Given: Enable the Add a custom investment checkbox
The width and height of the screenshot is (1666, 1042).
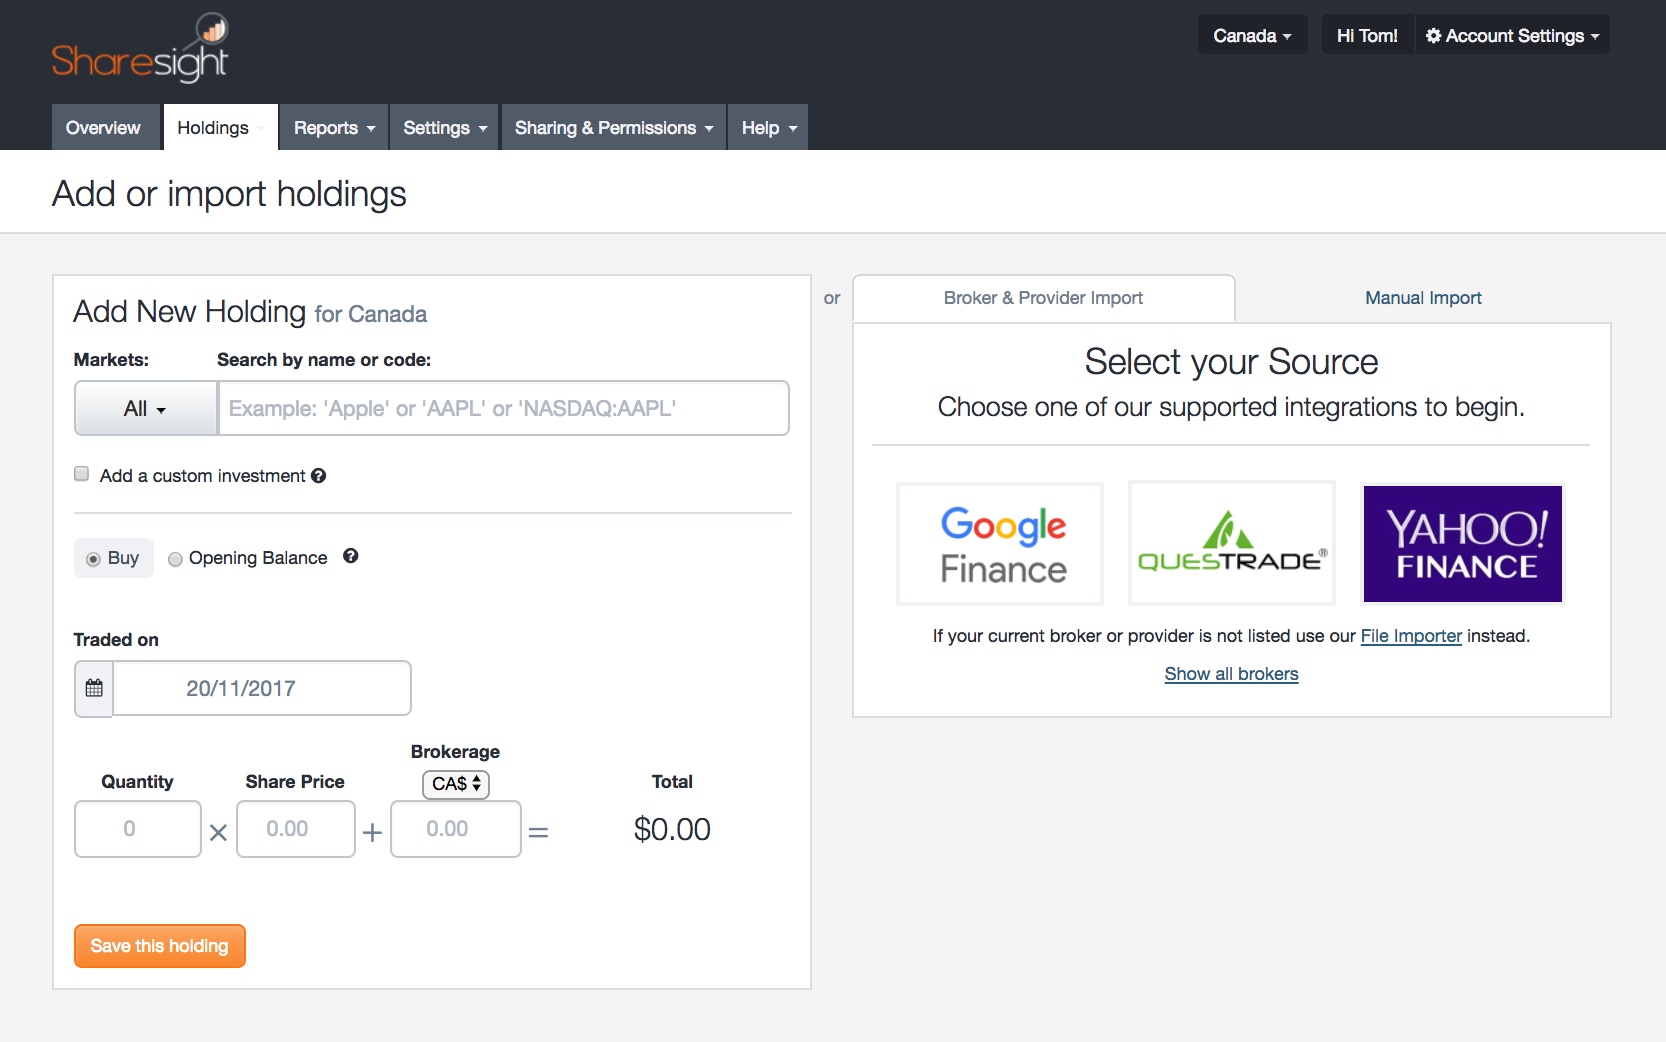Looking at the screenshot, I should click(81, 473).
